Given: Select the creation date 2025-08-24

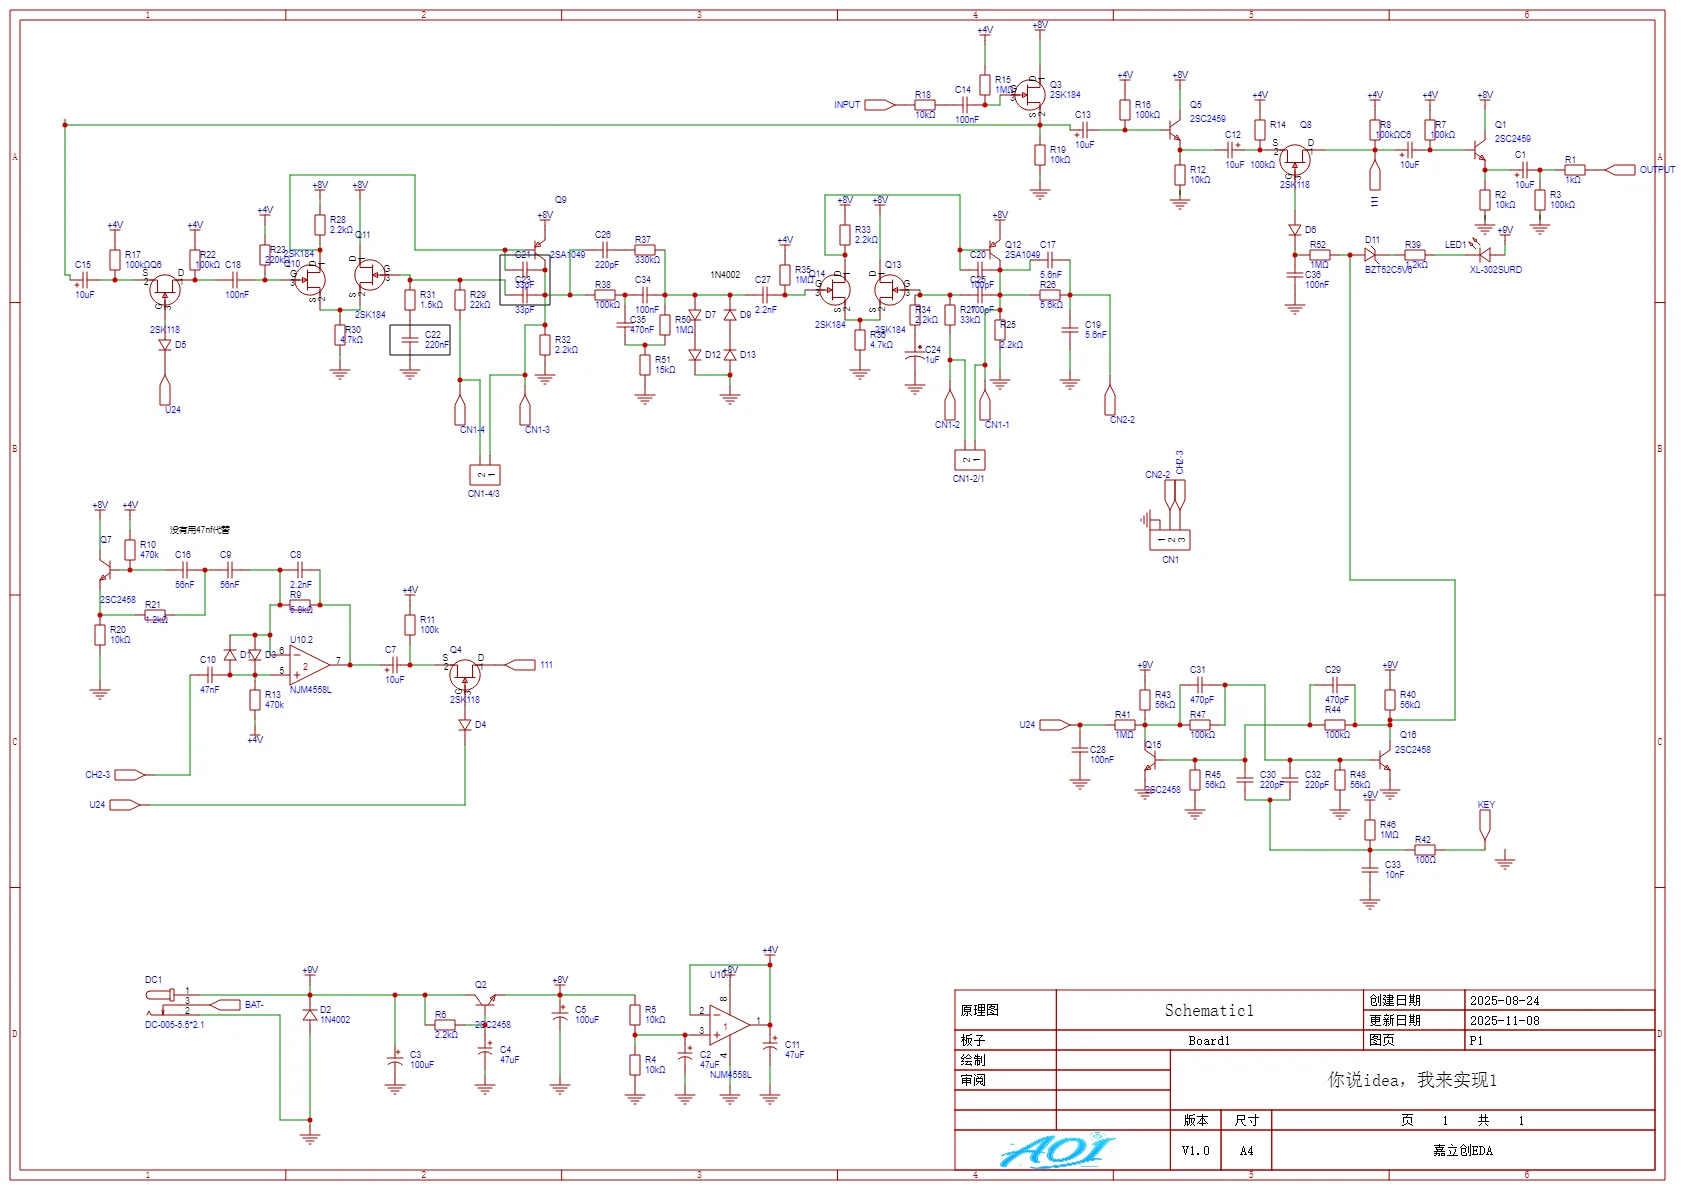Looking at the screenshot, I should click(x=1505, y=1000).
